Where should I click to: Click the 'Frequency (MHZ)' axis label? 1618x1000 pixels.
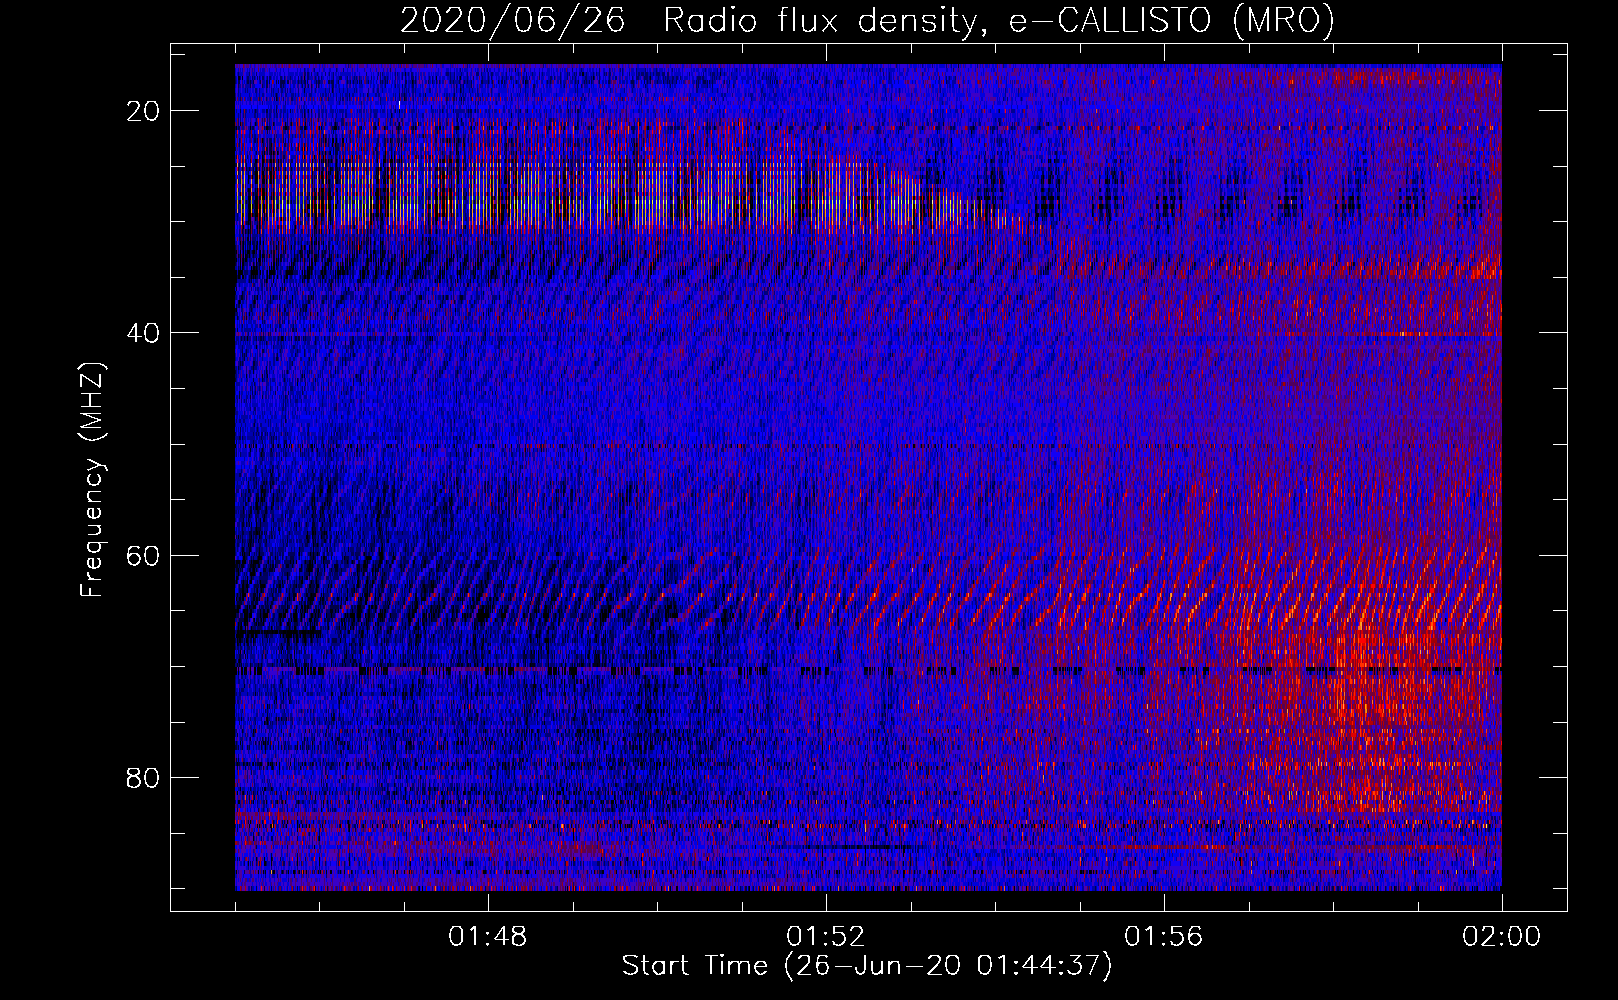click(92, 479)
